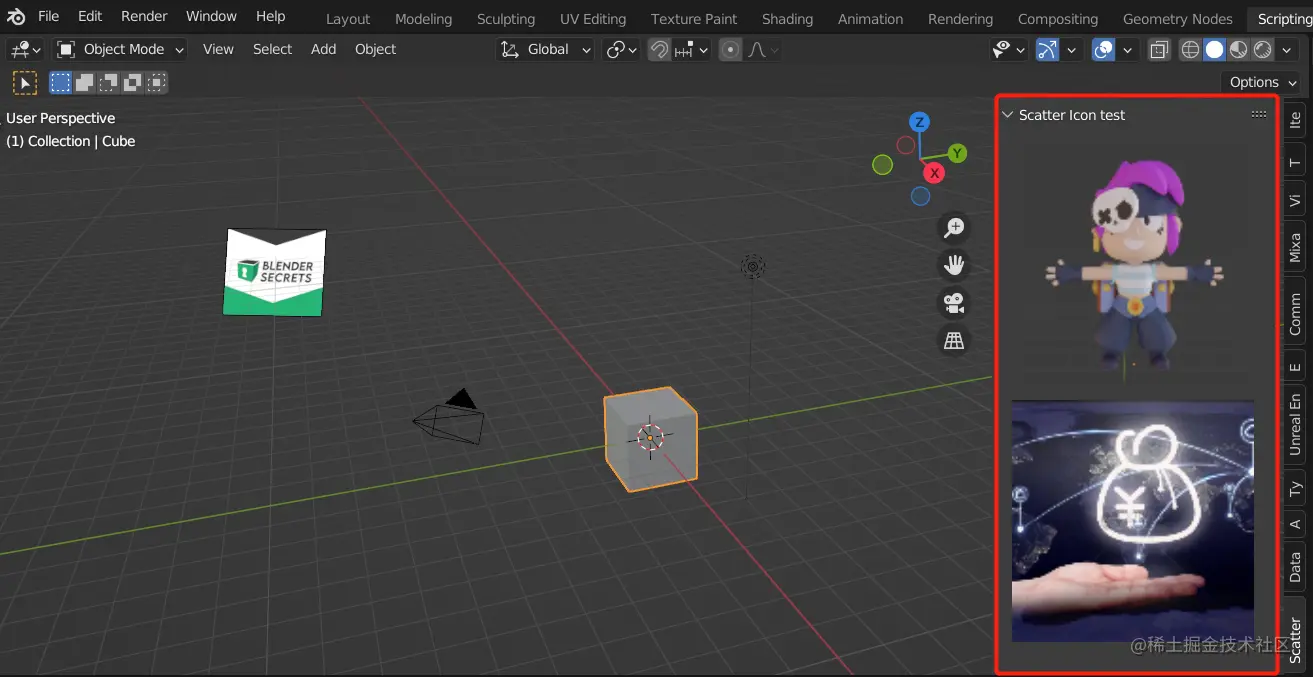Toggle snapping magnet icon
1313x677 pixels.
click(659, 49)
